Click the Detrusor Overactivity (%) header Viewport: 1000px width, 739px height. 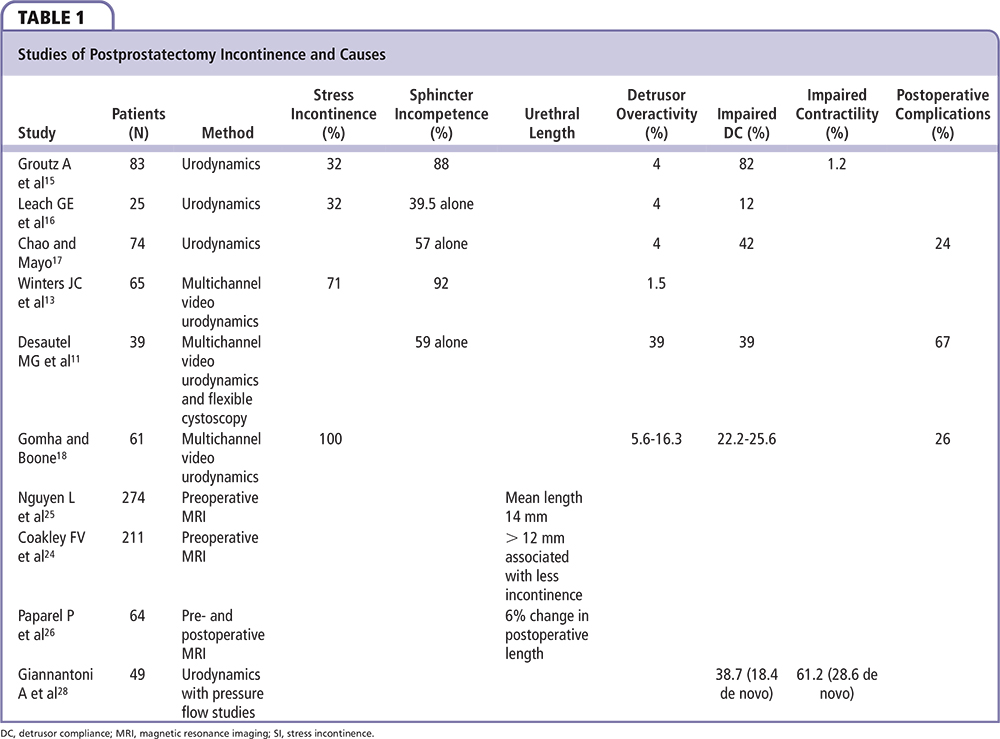pos(656,114)
